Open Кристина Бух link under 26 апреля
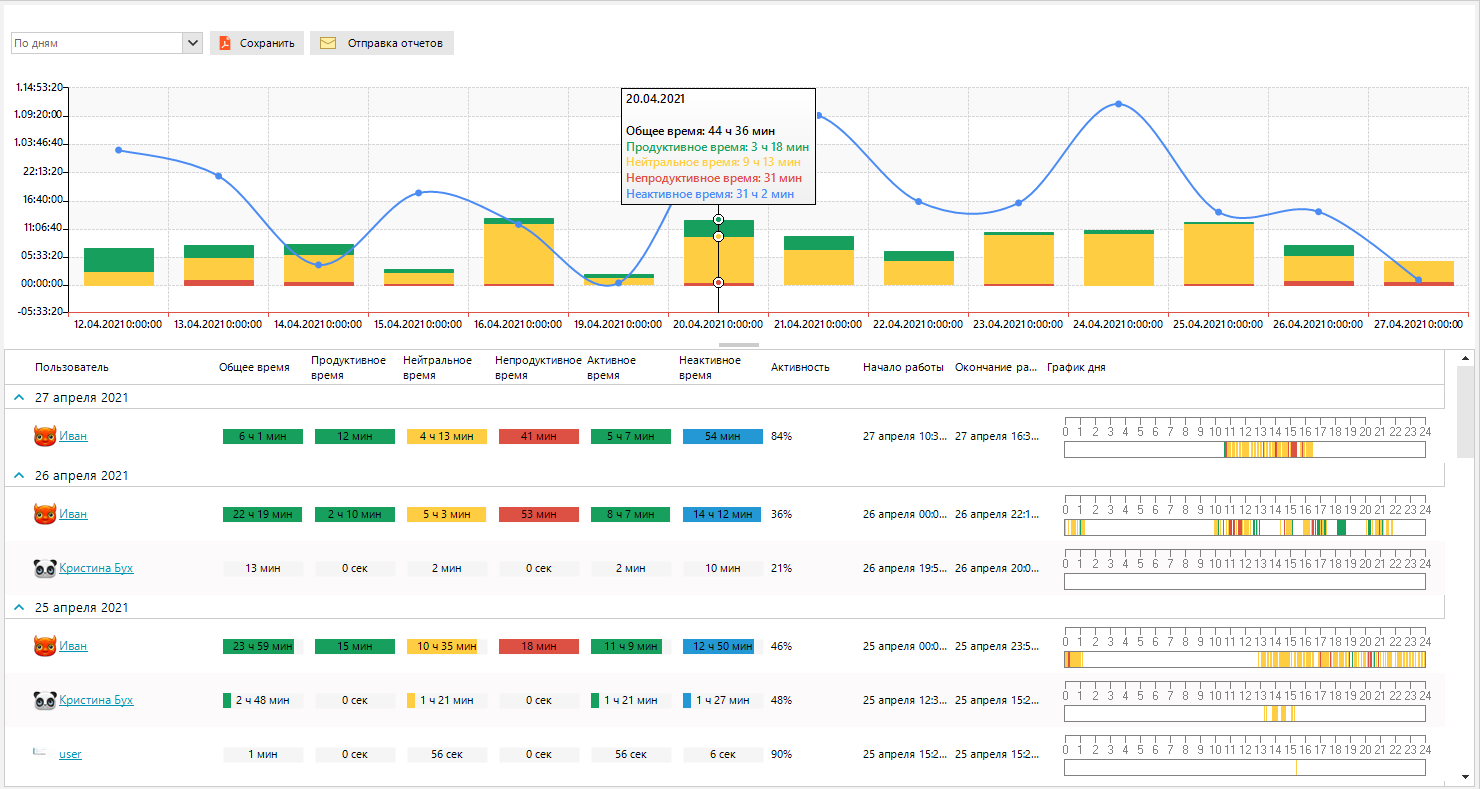The height and width of the screenshot is (789, 1480). click(96, 568)
